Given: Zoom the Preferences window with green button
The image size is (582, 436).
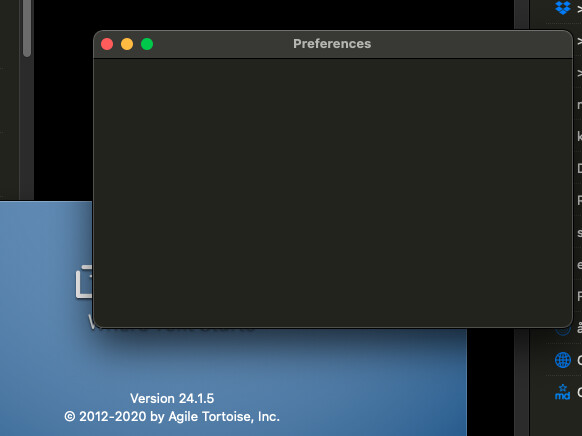Looking at the screenshot, I should coord(147,44).
